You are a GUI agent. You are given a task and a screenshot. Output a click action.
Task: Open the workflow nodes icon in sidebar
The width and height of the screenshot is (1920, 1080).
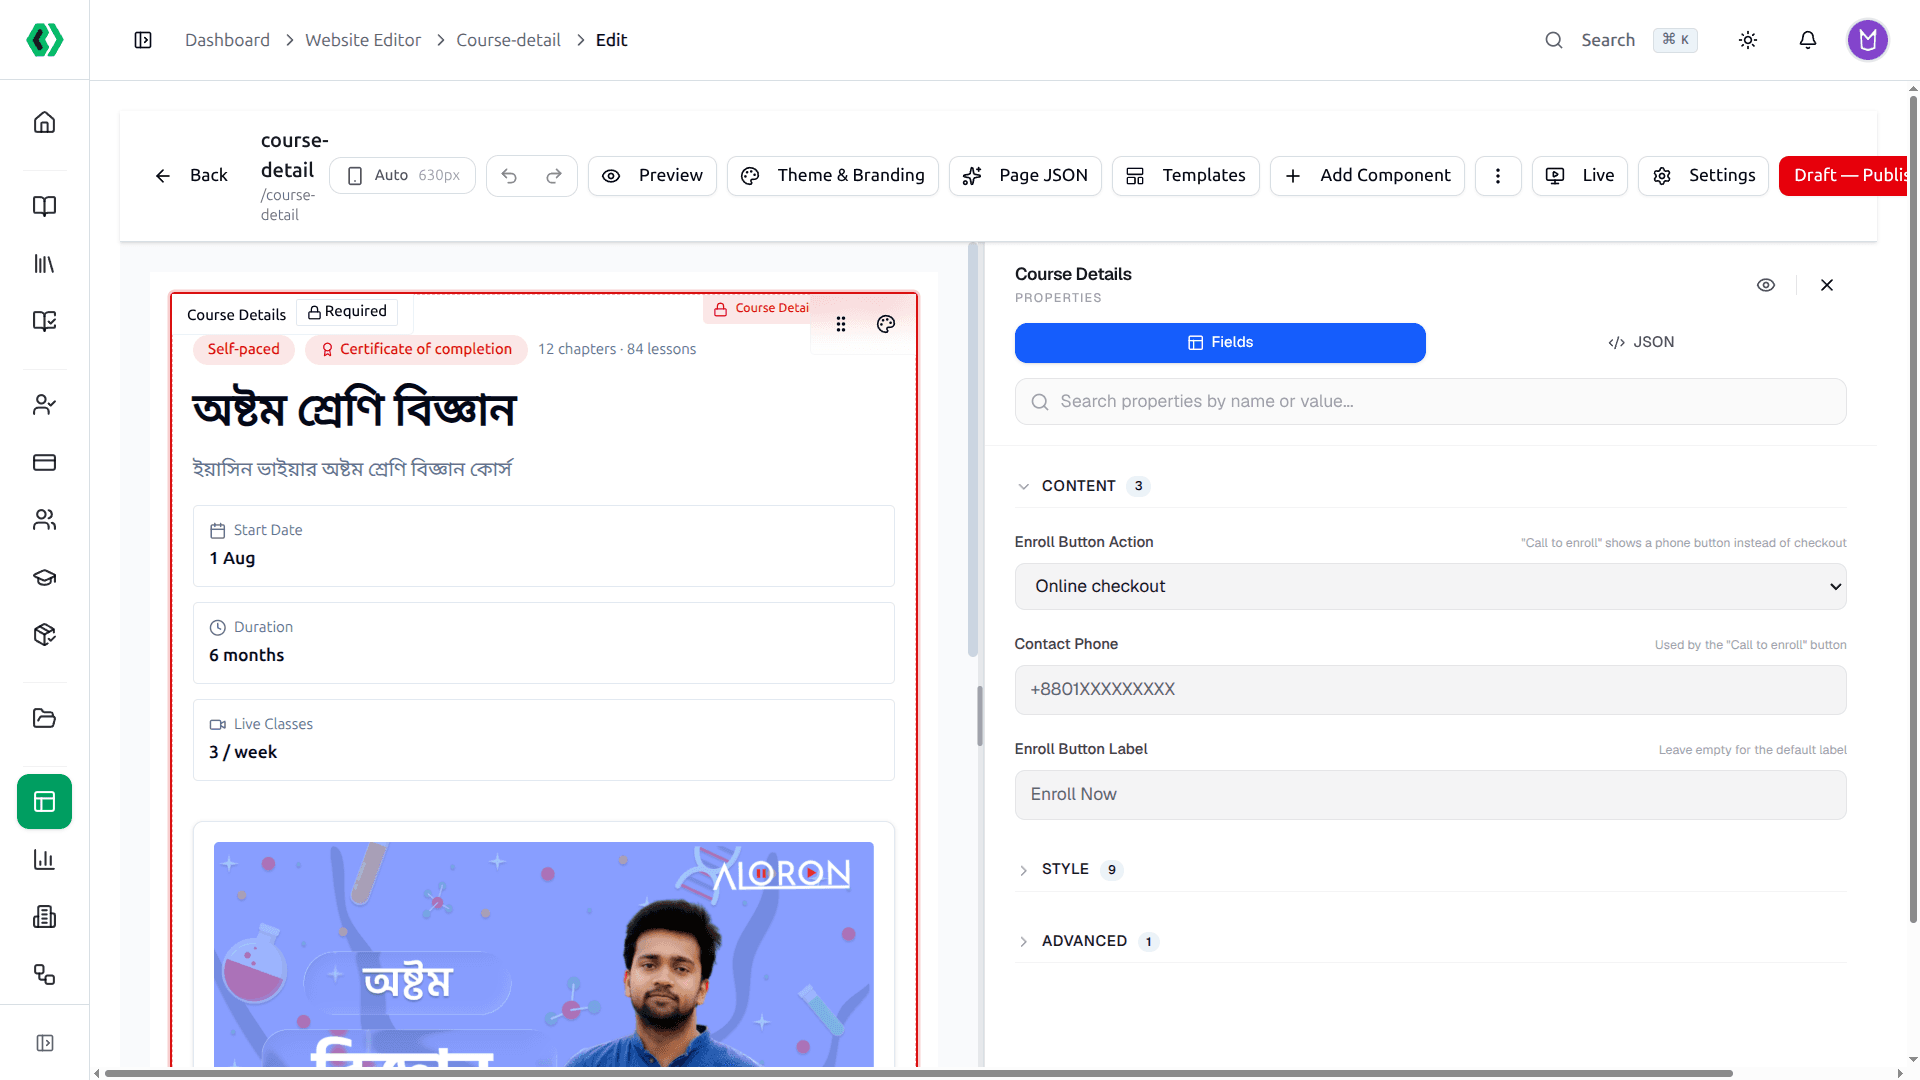44,974
